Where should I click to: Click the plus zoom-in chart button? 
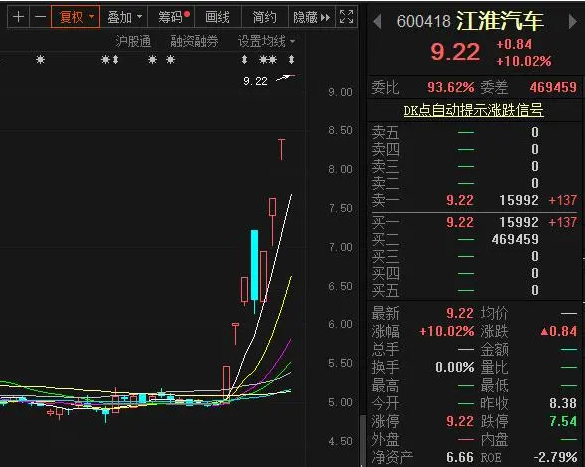(x=18, y=17)
